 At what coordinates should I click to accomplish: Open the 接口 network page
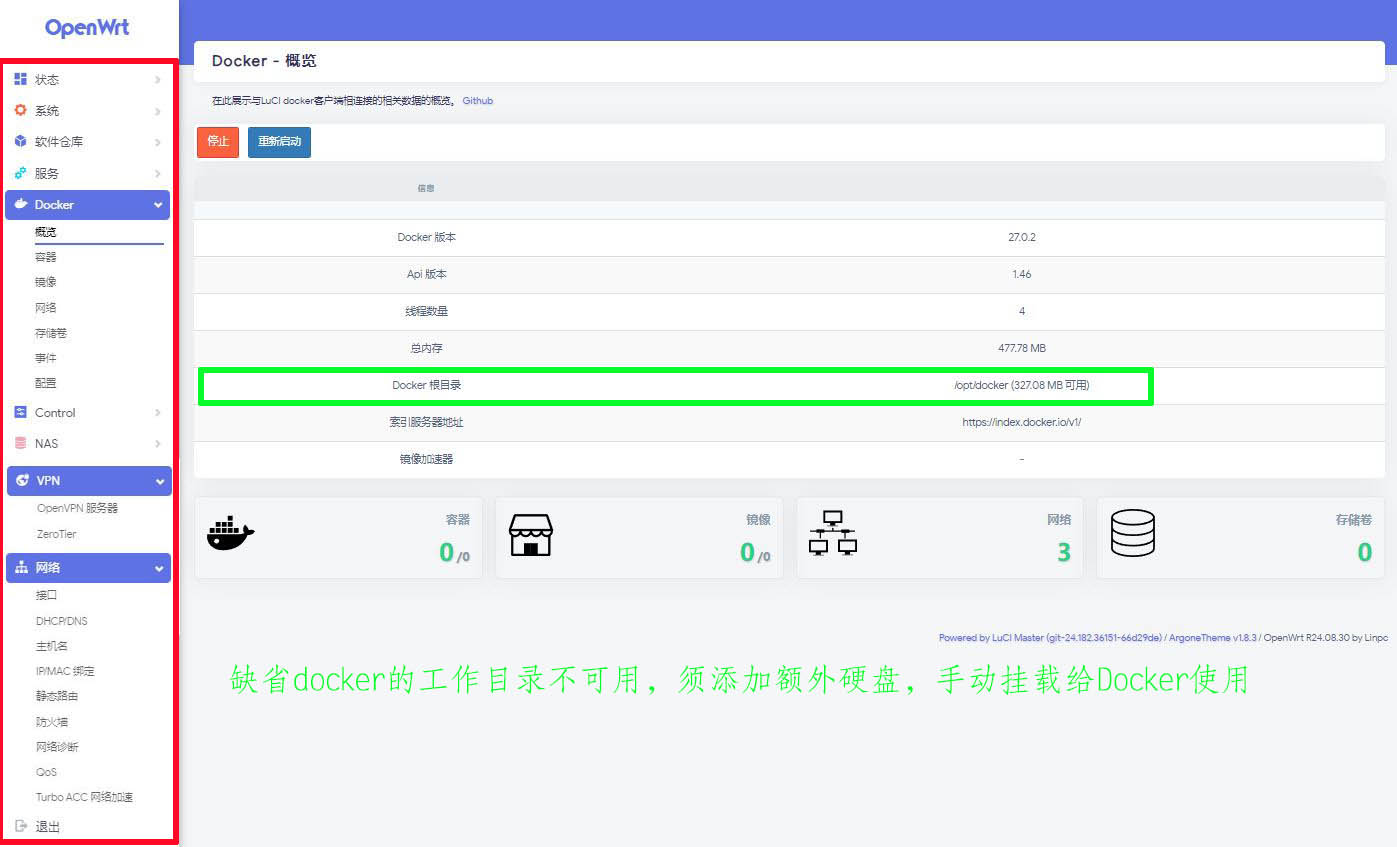coord(46,595)
